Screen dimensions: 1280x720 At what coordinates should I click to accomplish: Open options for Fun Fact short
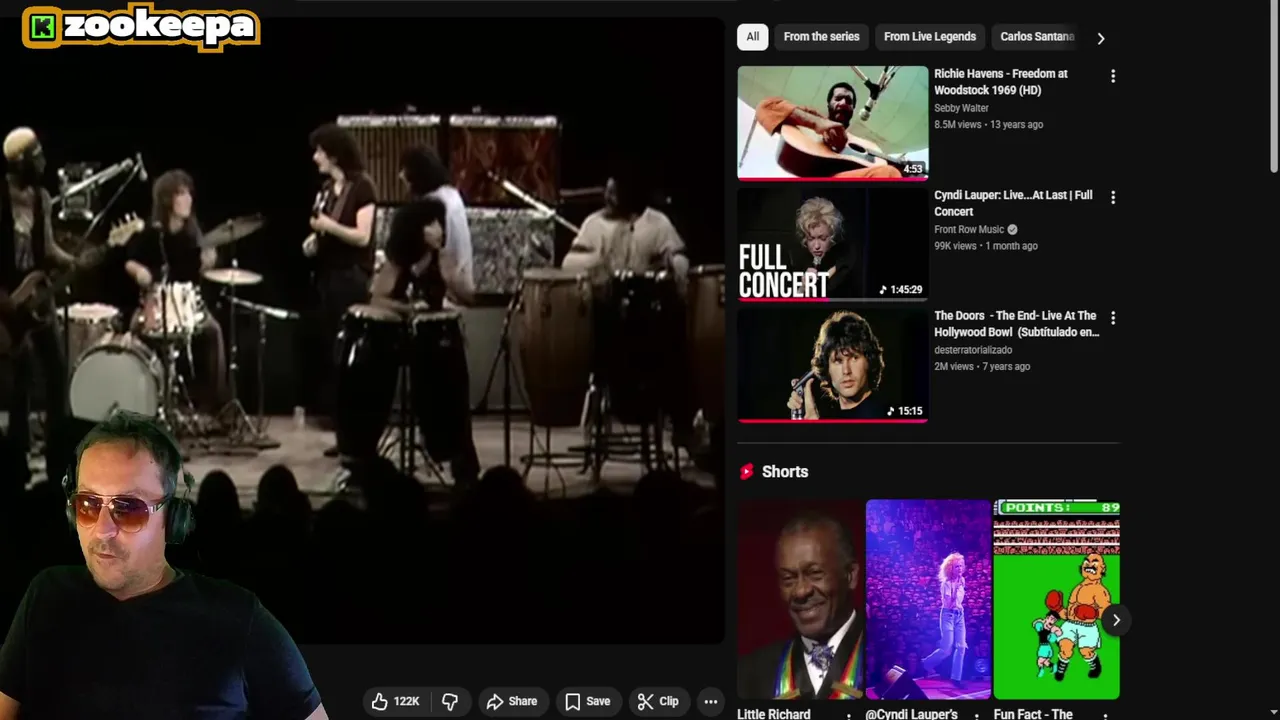click(1105, 716)
